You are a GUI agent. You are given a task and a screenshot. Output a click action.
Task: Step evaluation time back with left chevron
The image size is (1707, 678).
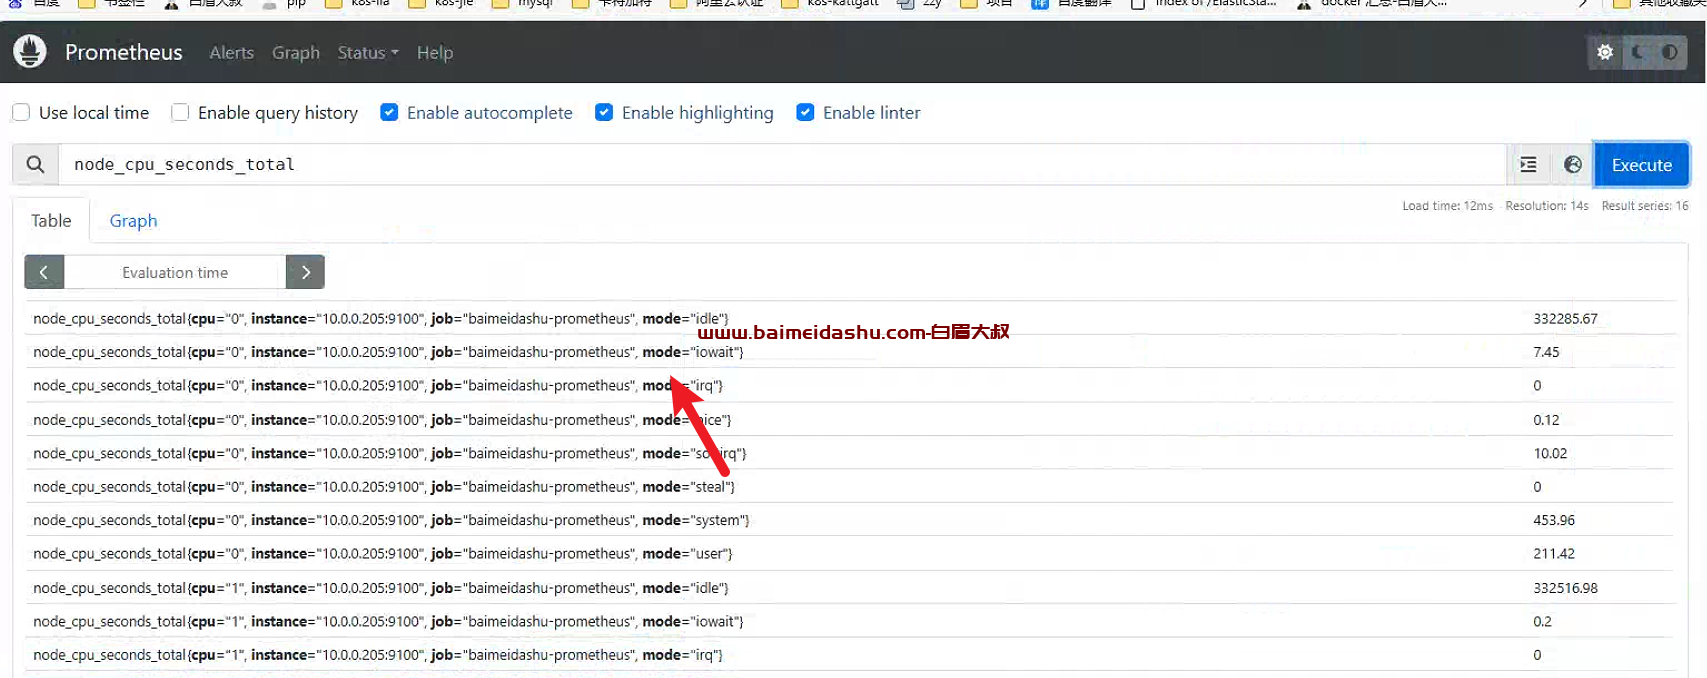(x=44, y=272)
